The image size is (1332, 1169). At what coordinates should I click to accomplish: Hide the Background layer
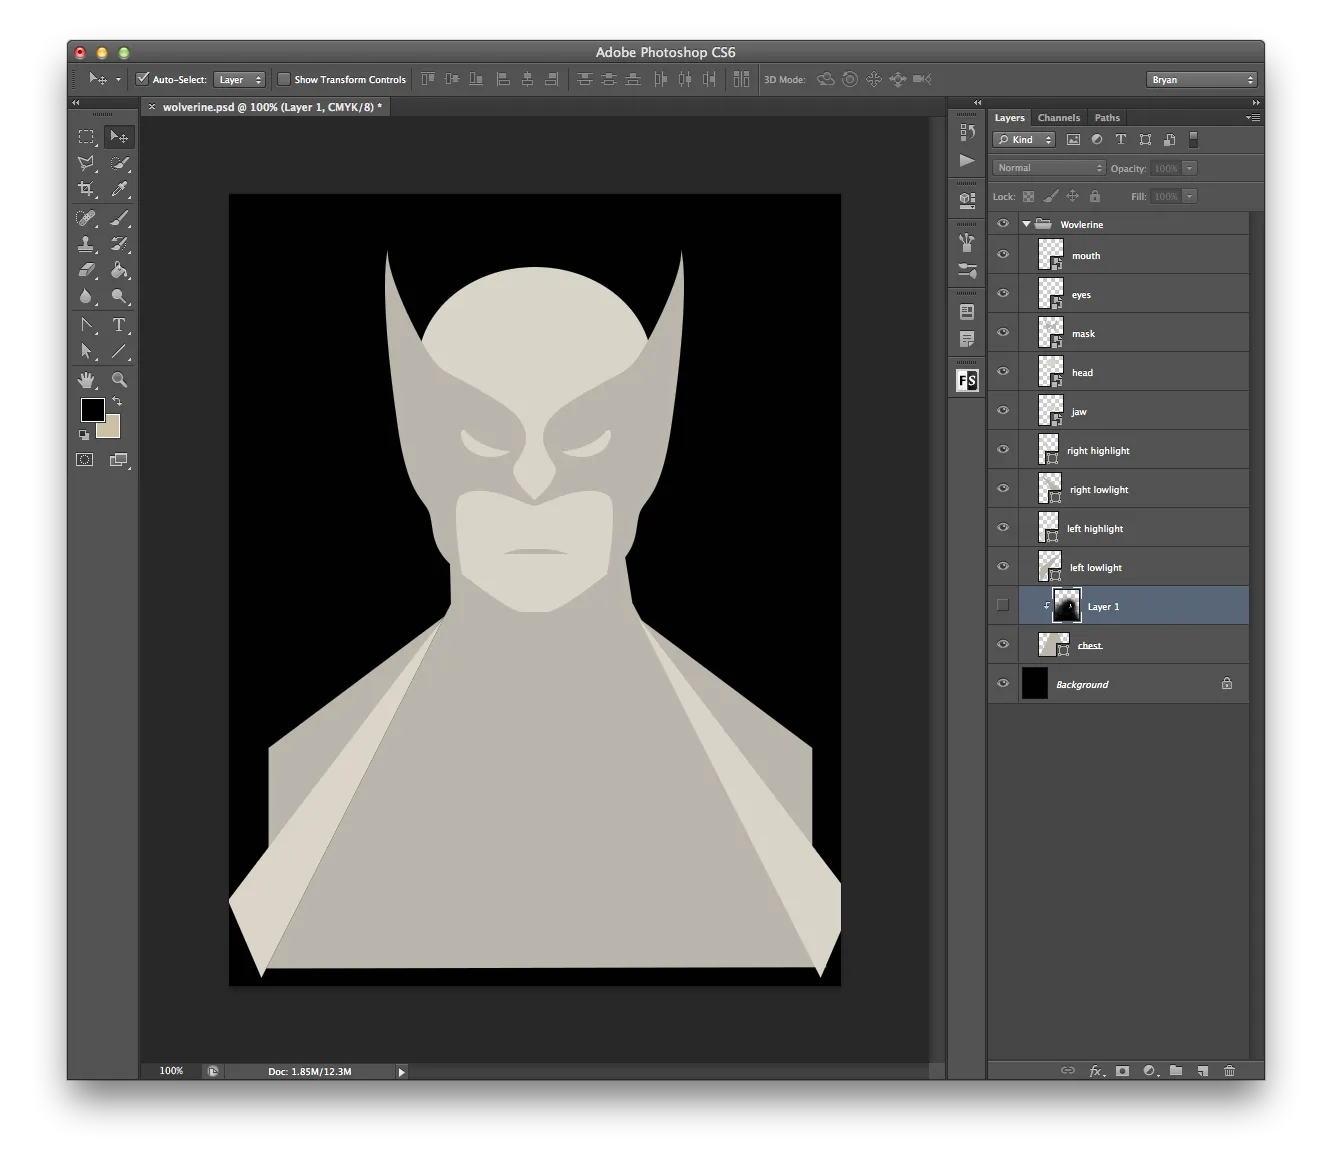coord(1003,684)
